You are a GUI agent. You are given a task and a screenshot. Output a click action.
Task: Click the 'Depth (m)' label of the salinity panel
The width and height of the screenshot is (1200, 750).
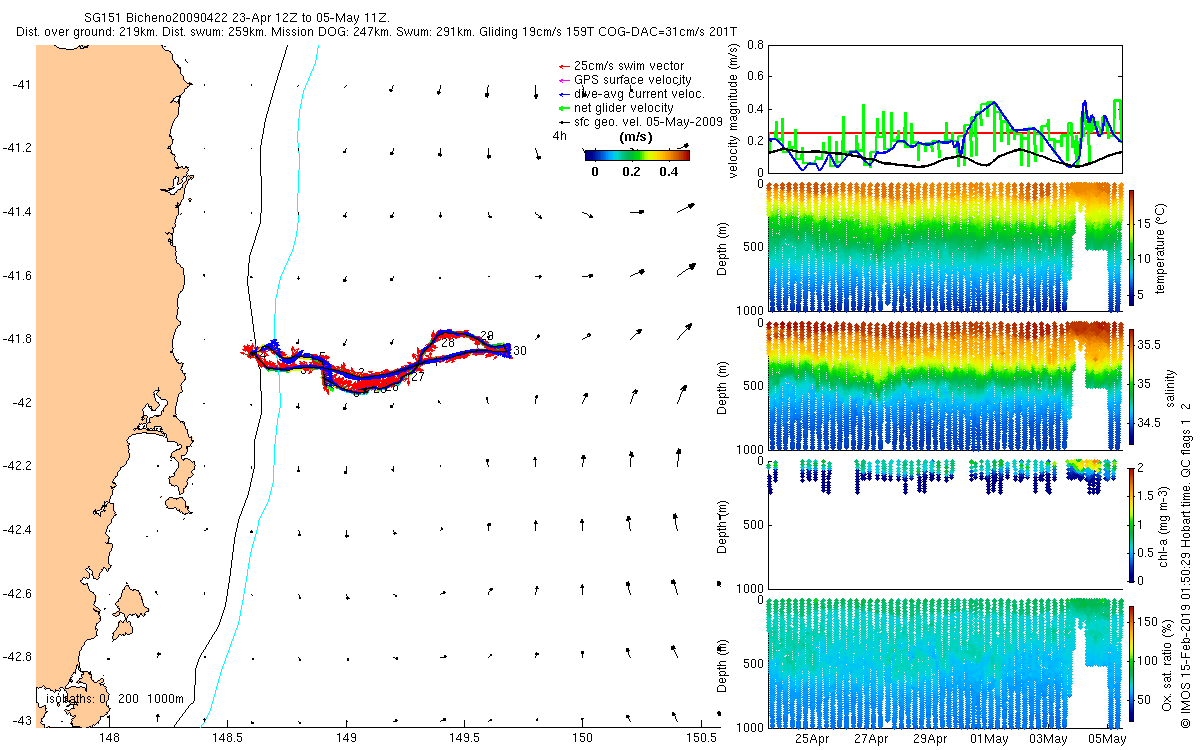pyautogui.click(x=722, y=387)
